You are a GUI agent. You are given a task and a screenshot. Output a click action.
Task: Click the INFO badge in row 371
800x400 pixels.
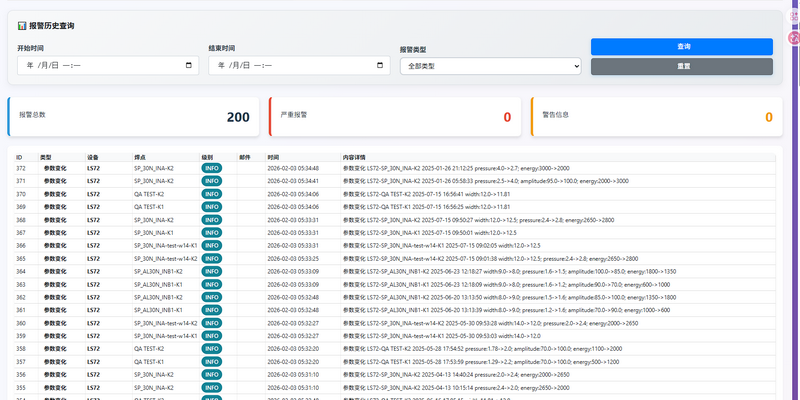pos(211,181)
